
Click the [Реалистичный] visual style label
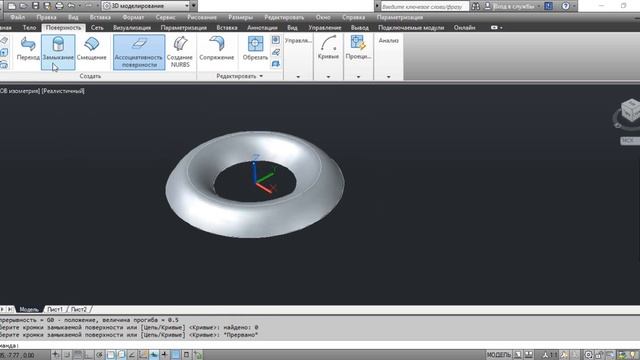(x=63, y=91)
